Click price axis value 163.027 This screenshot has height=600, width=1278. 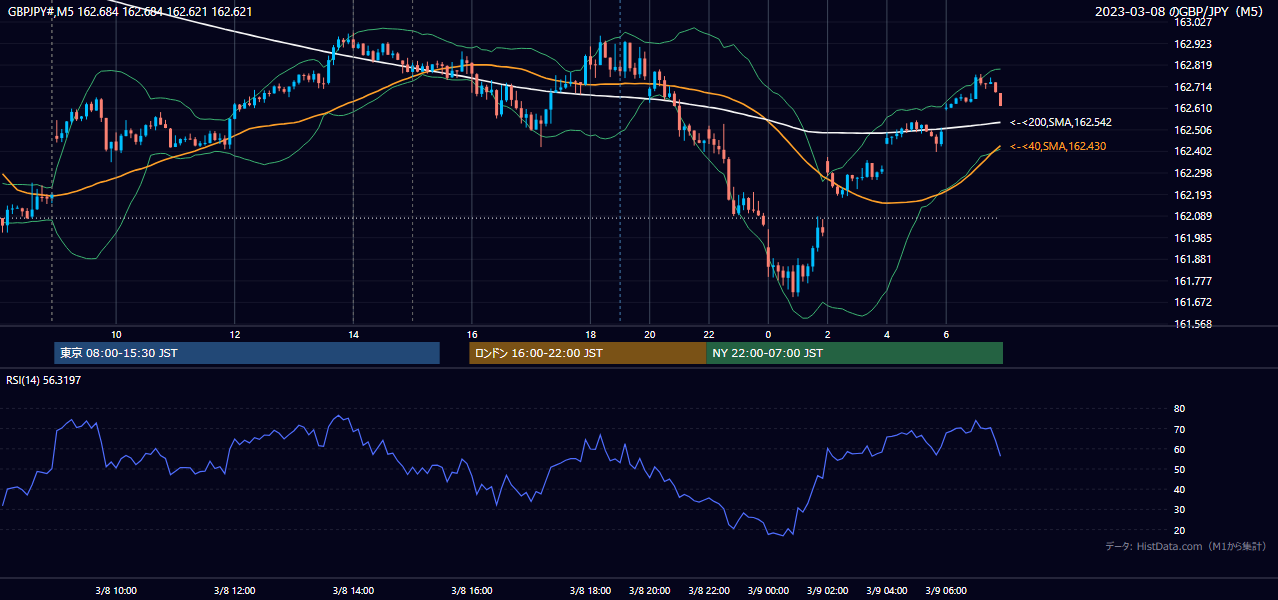coord(1193,22)
